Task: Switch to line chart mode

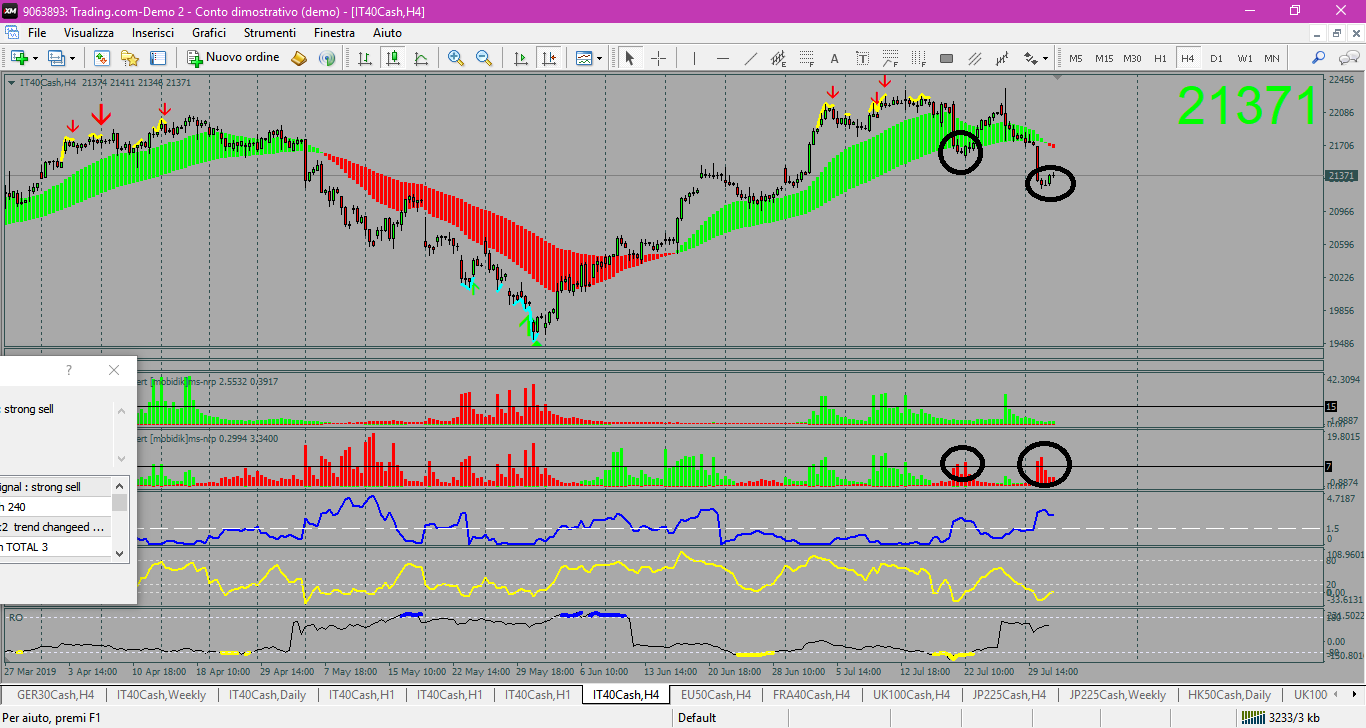Action: click(421, 58)
